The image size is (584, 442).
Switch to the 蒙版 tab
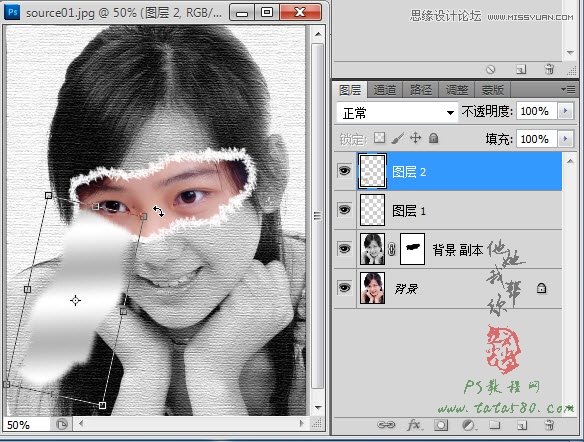pyautogui.click(x=492, y=90)
